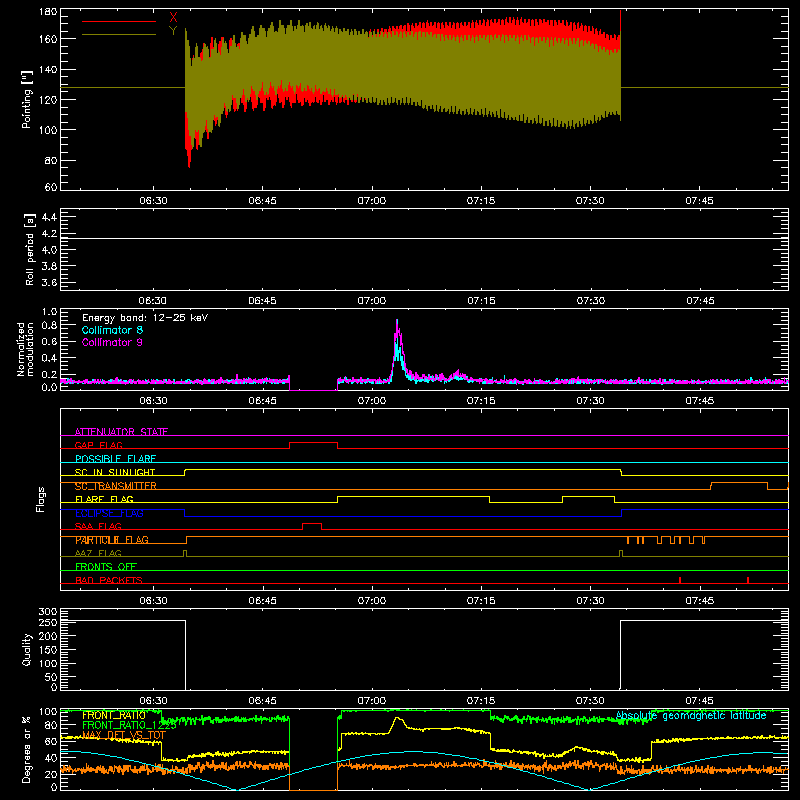Click 06:30 time label under Quality plot
Image resolution: width=800 pixels, height=800 pixels.
pyautogui.click(x=153, y=701)
